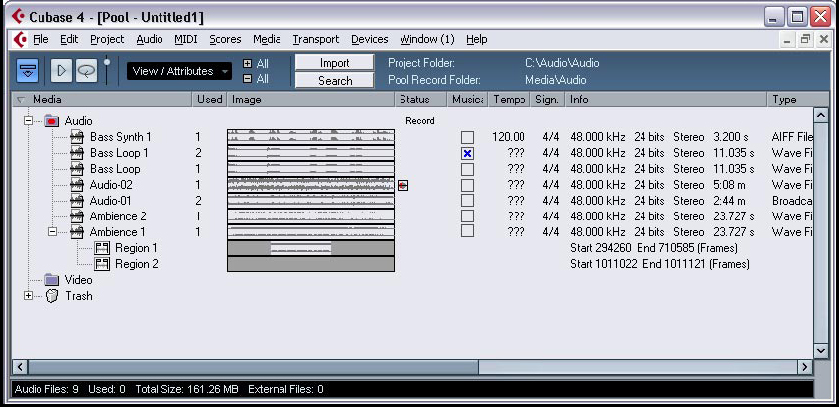The height and width of the screenshot is (407, 839).
Task: Restore the inner Pool window
Action: pyautogui.click(x=805, y=39)
